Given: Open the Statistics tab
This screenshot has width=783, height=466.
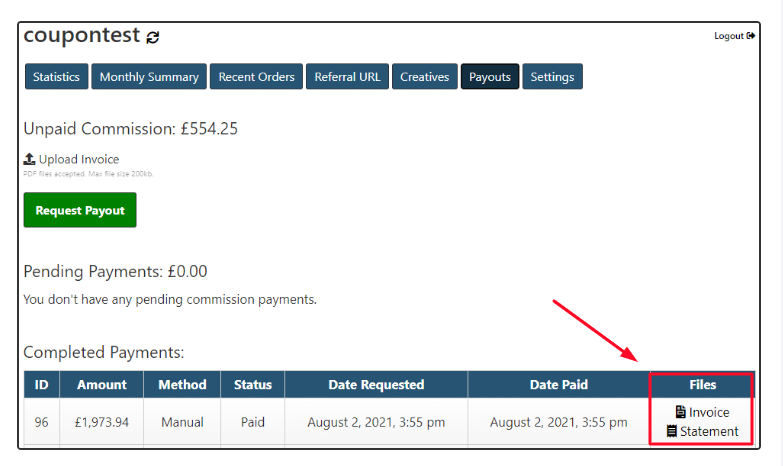Looking at the screenshot, I should point(56,76).
